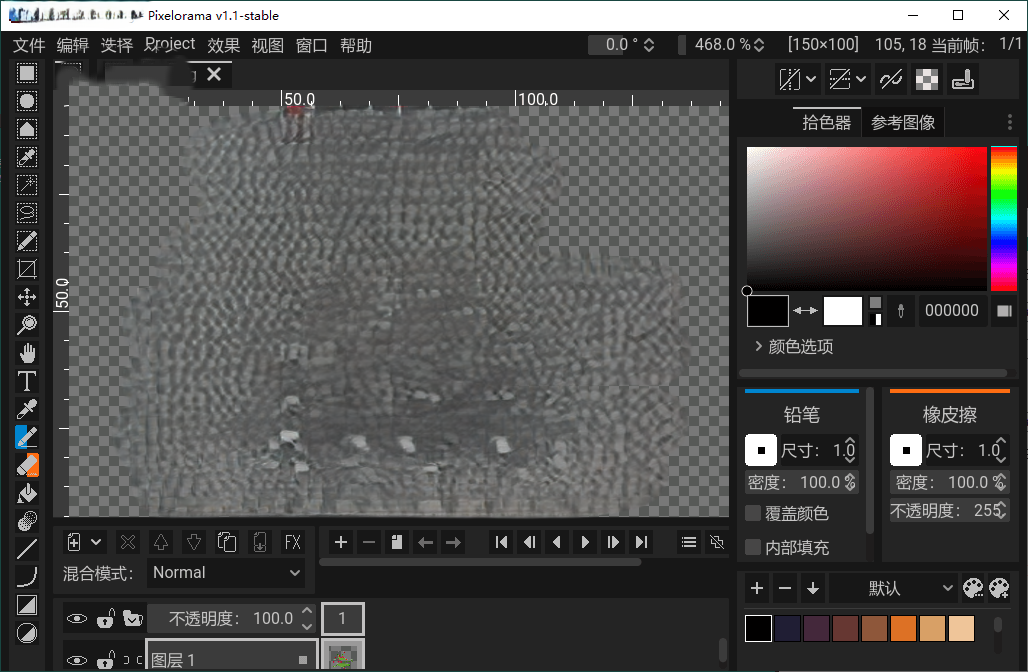This screenshot has height=672, width=1028.
Task: Select the Color Picker eyedropper tool
Action: (x=27, y=409)
